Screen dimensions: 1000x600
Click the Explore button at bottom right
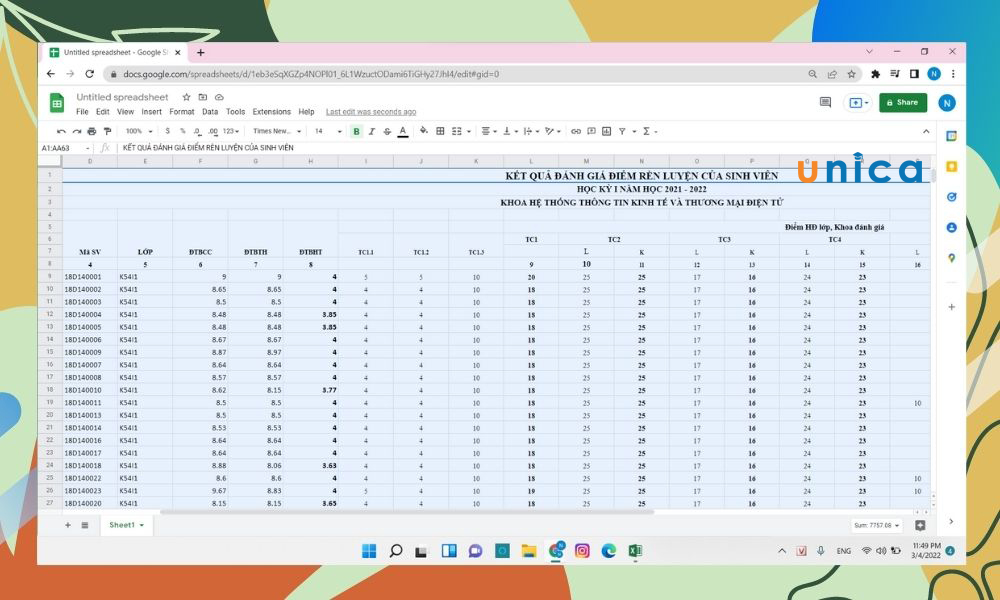coord(920,525)
